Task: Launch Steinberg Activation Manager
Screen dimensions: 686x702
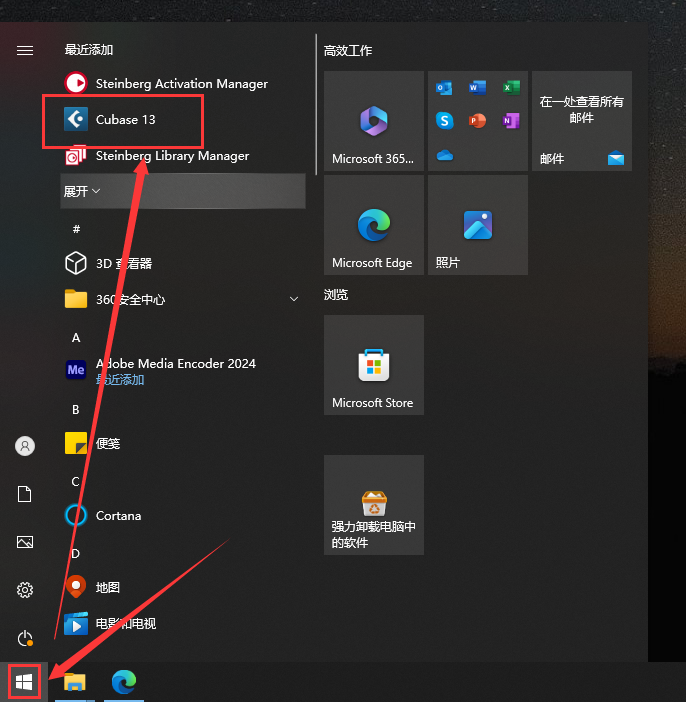Action: click(180, 84)
